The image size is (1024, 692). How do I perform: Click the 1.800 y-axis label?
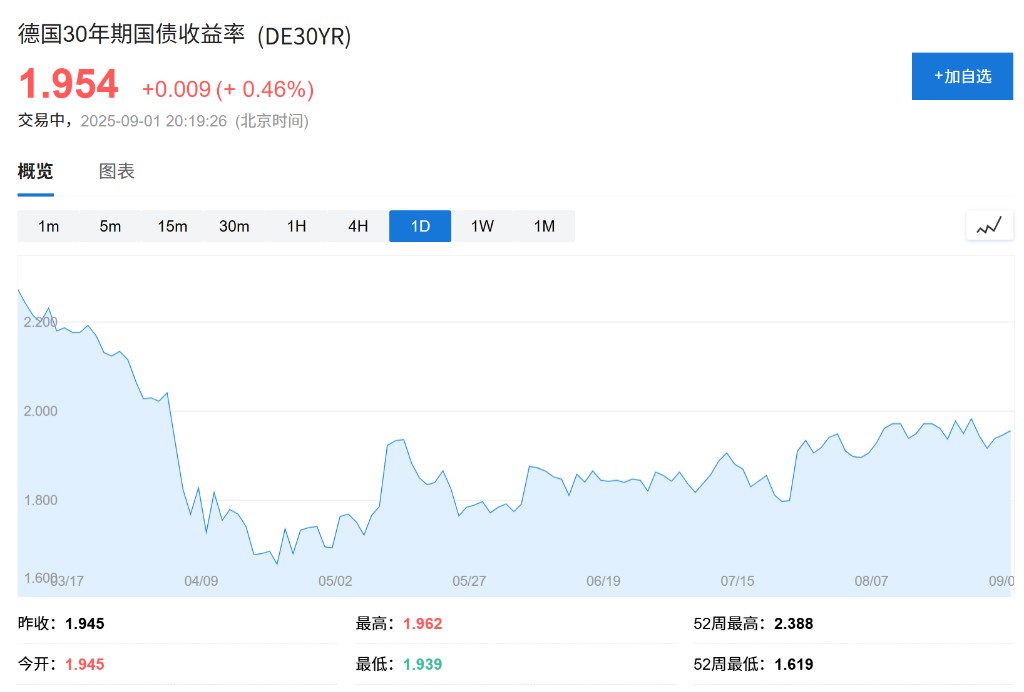point(40,500)
